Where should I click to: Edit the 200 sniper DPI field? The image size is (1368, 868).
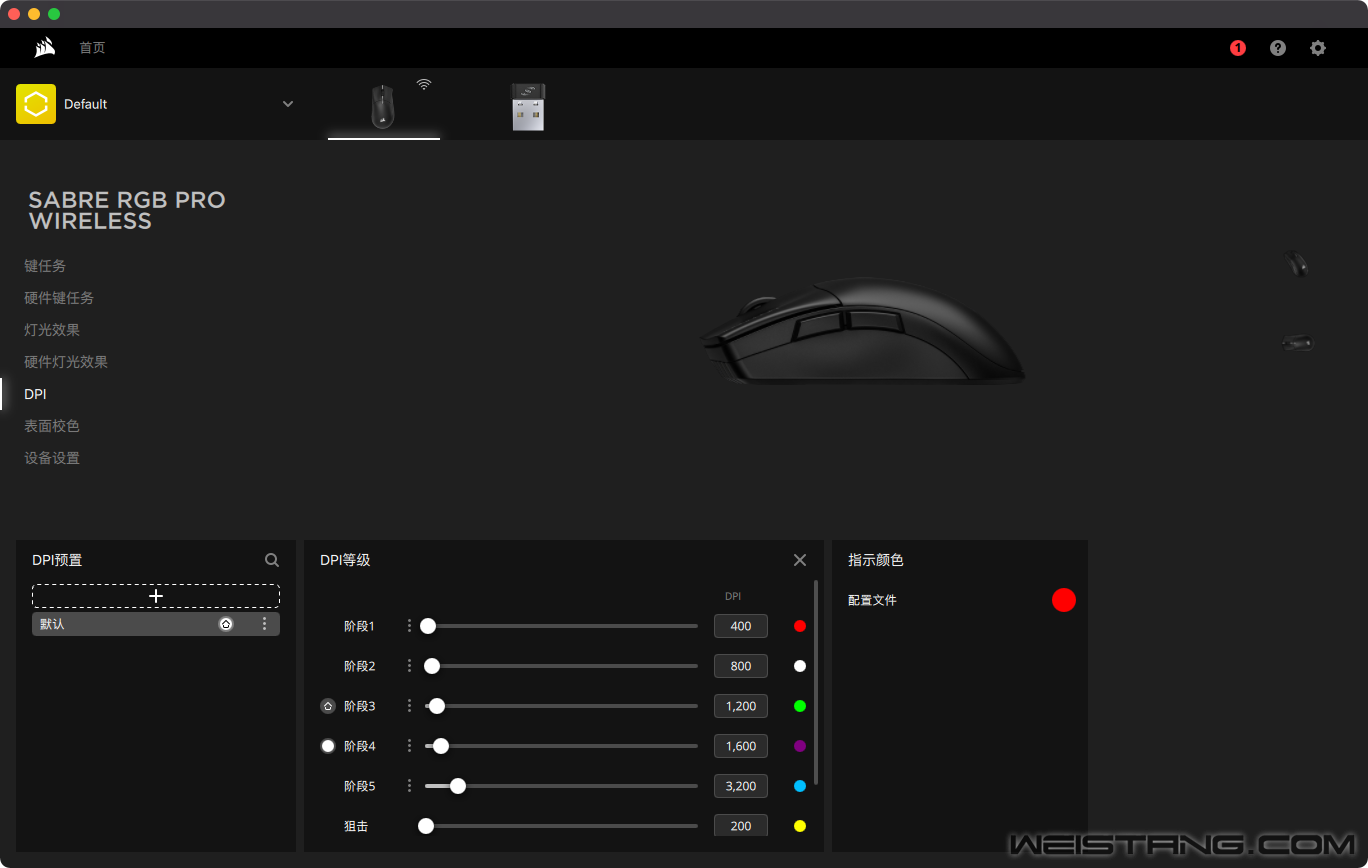tap(741, 826)
